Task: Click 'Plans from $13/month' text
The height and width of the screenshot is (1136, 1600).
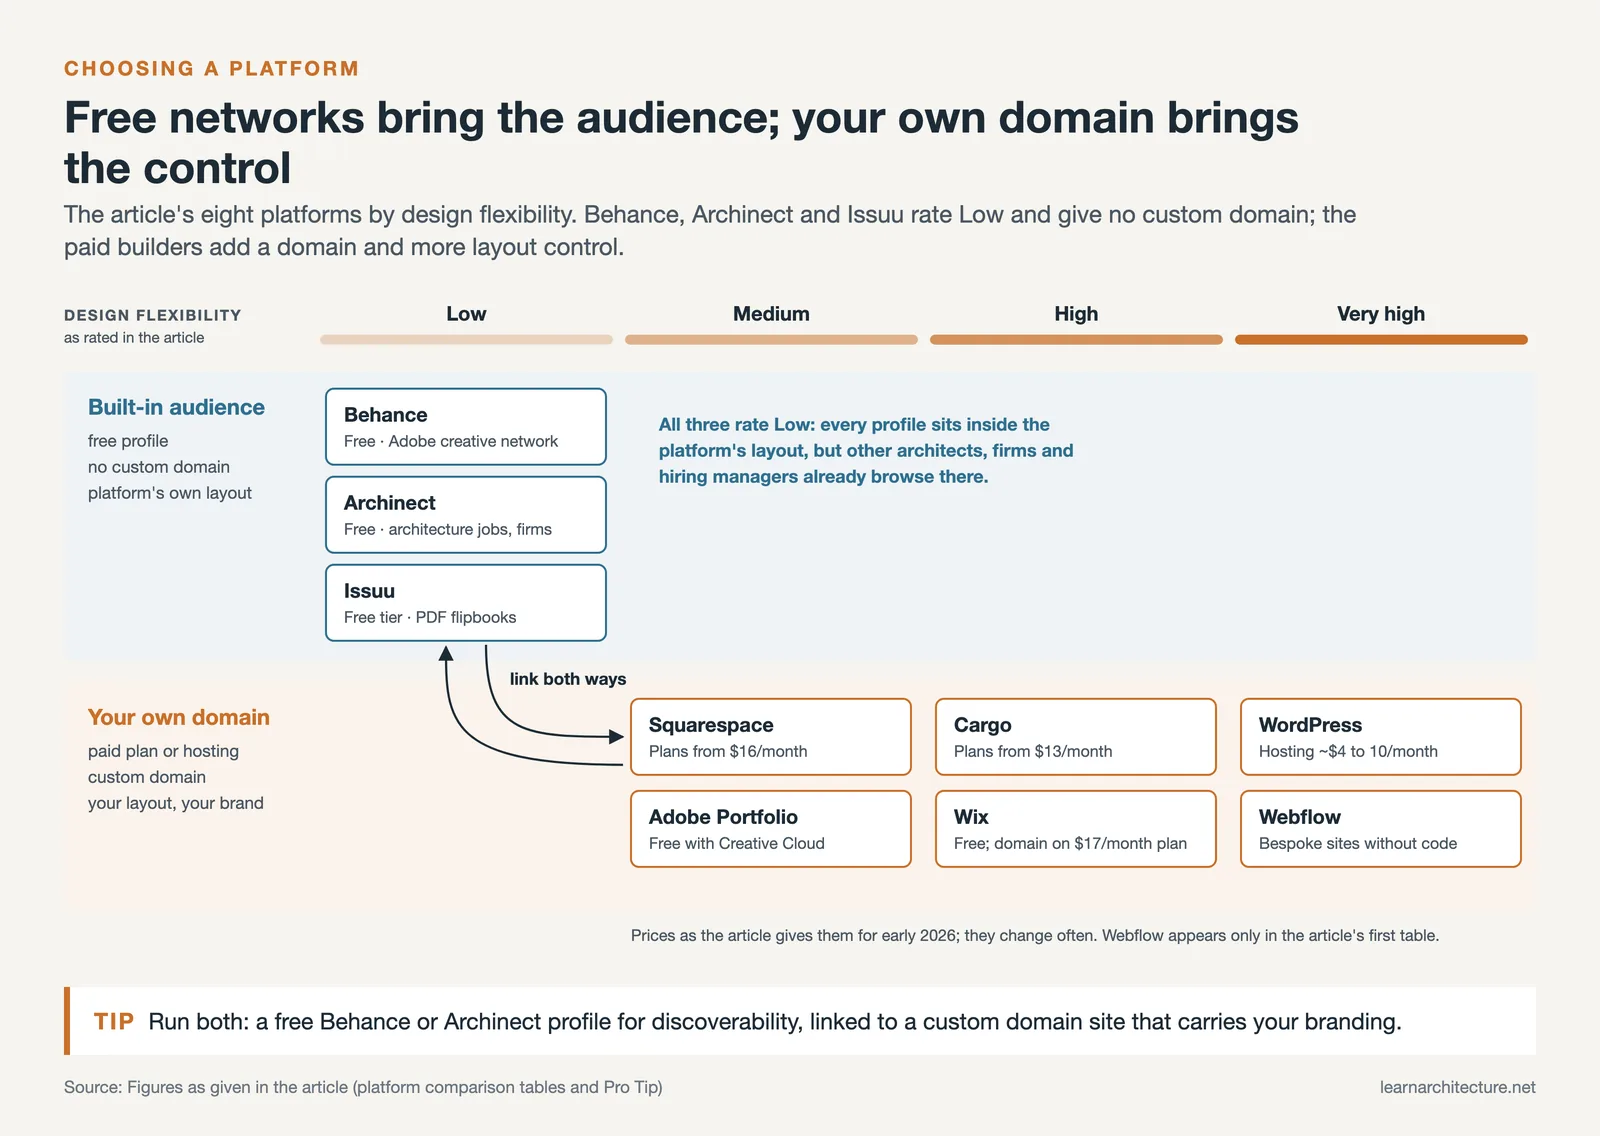Action: tap(1033, 752)
